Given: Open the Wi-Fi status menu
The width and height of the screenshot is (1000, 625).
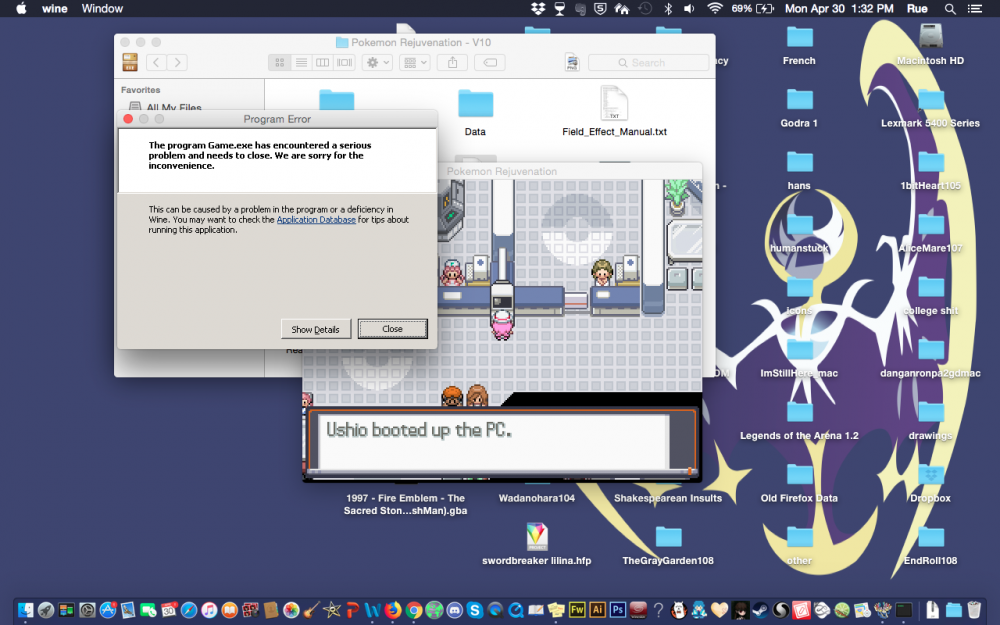Looking at the screenshot, I should pyautogui.click(x=714, y=8).
